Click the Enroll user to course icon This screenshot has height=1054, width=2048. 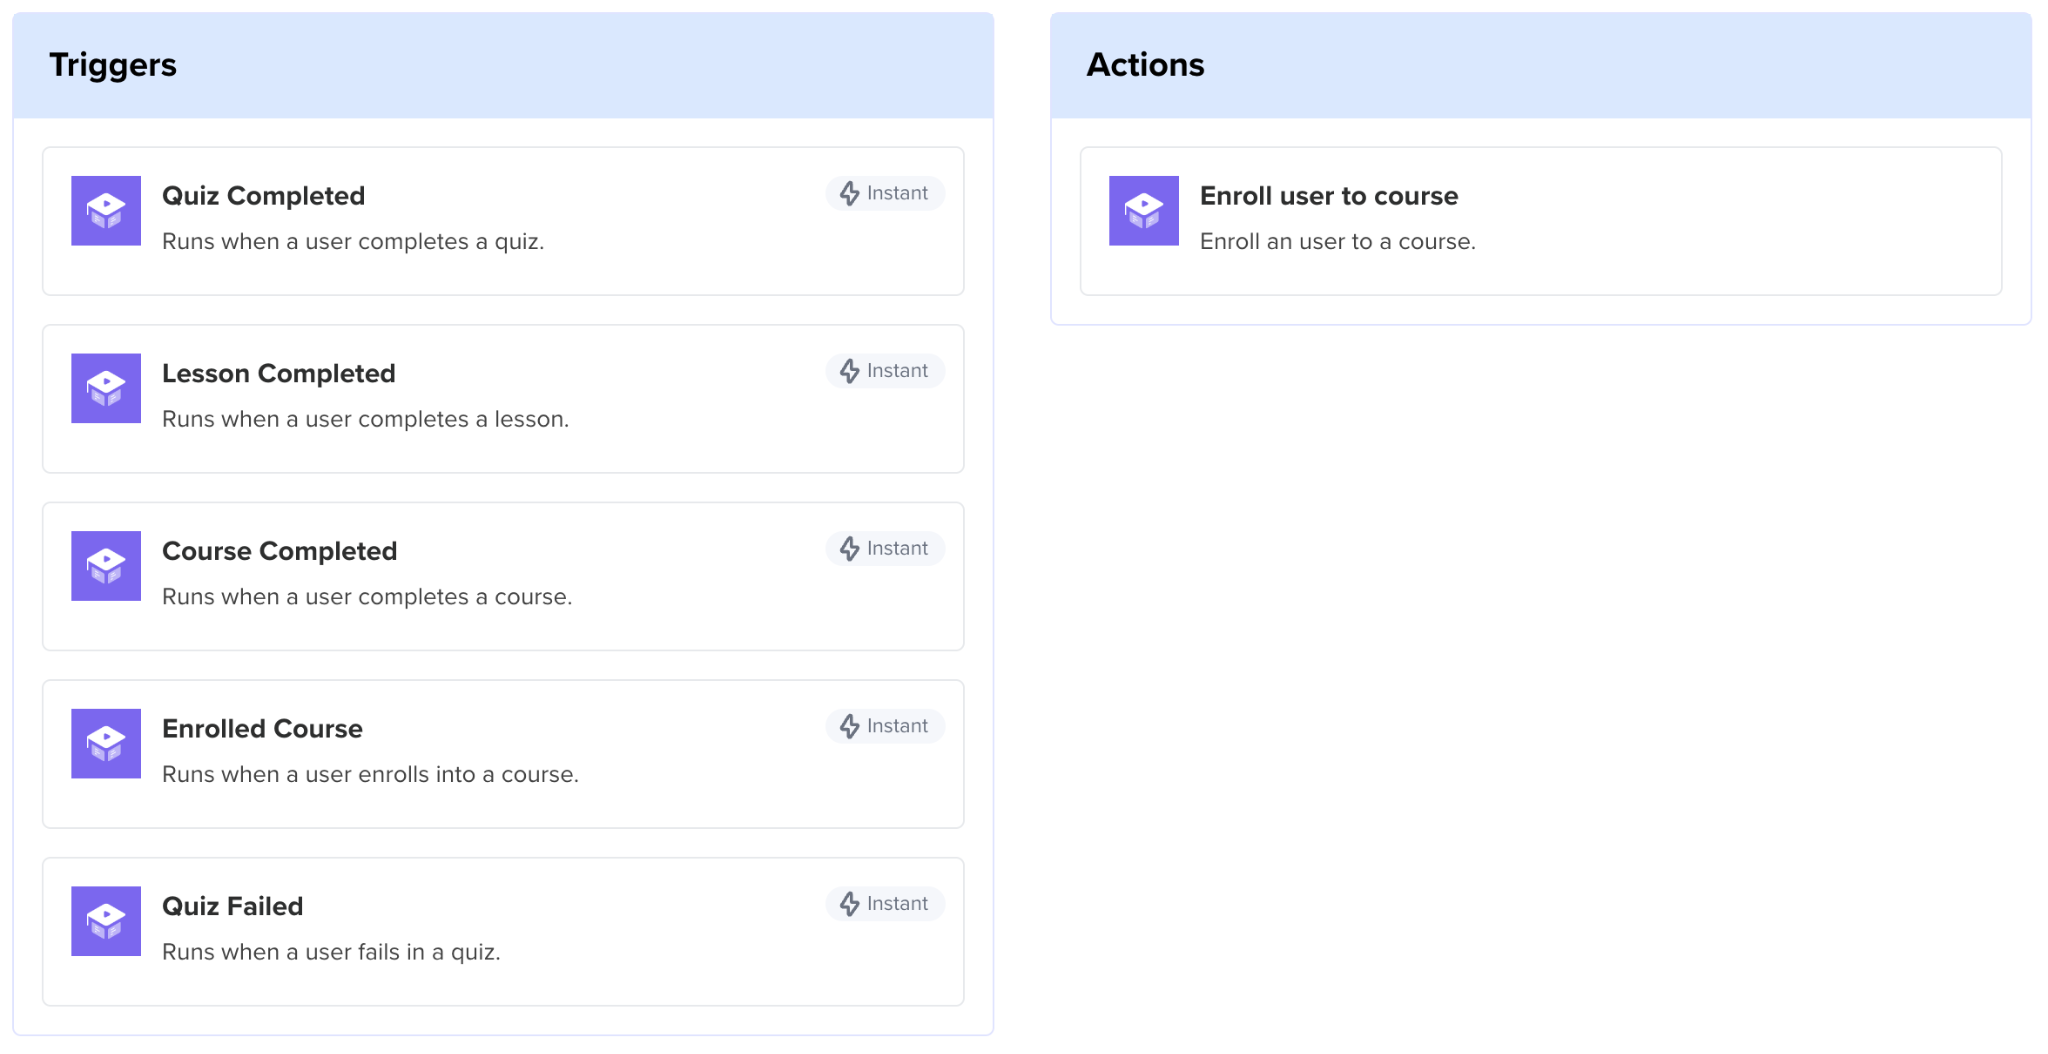1143,211
